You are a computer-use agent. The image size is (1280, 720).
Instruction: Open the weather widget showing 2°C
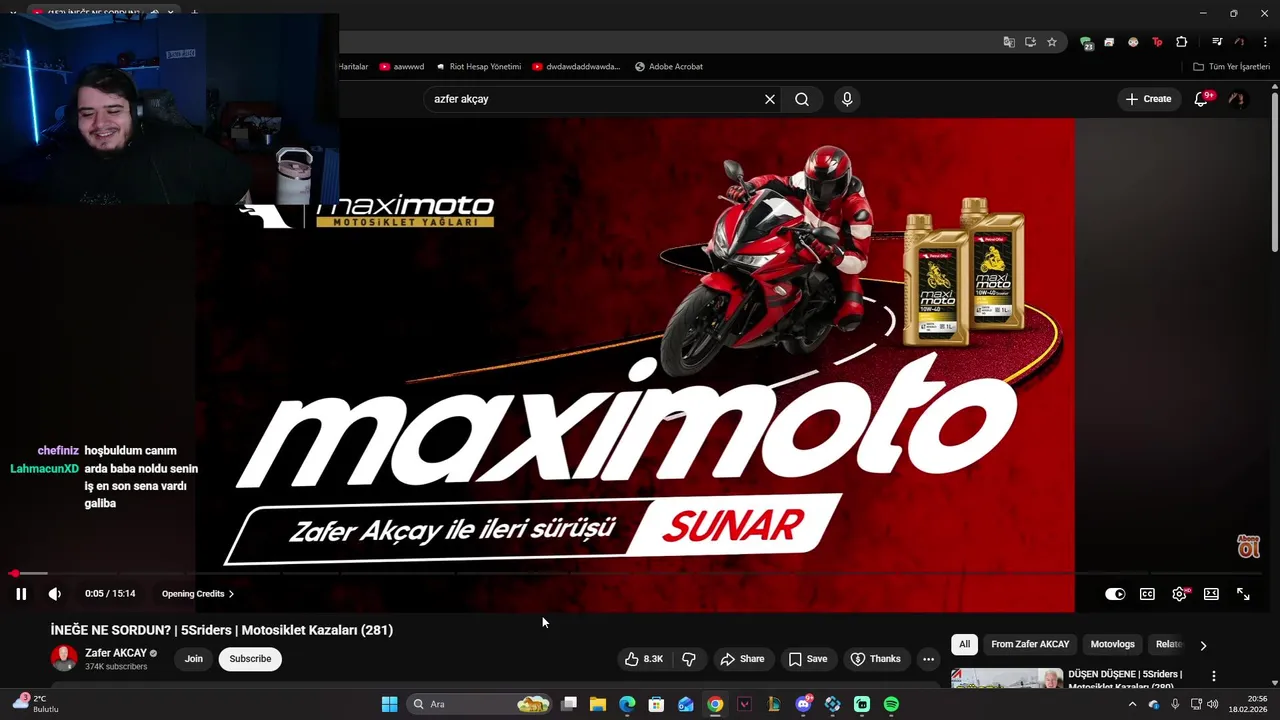pyautogui.click(x=35, y=703)
